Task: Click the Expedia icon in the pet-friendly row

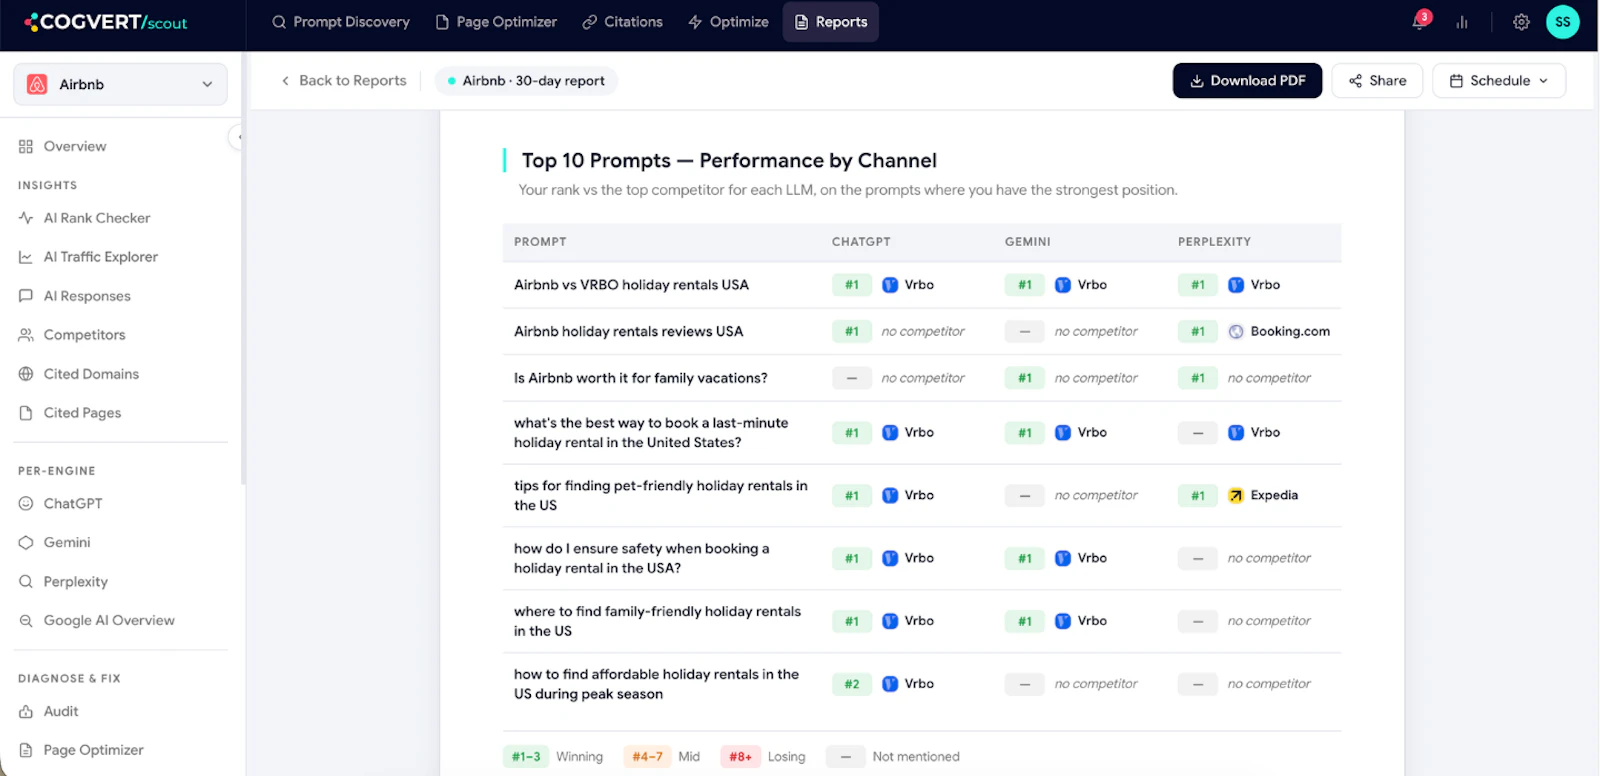Action: click(1236, 496)
